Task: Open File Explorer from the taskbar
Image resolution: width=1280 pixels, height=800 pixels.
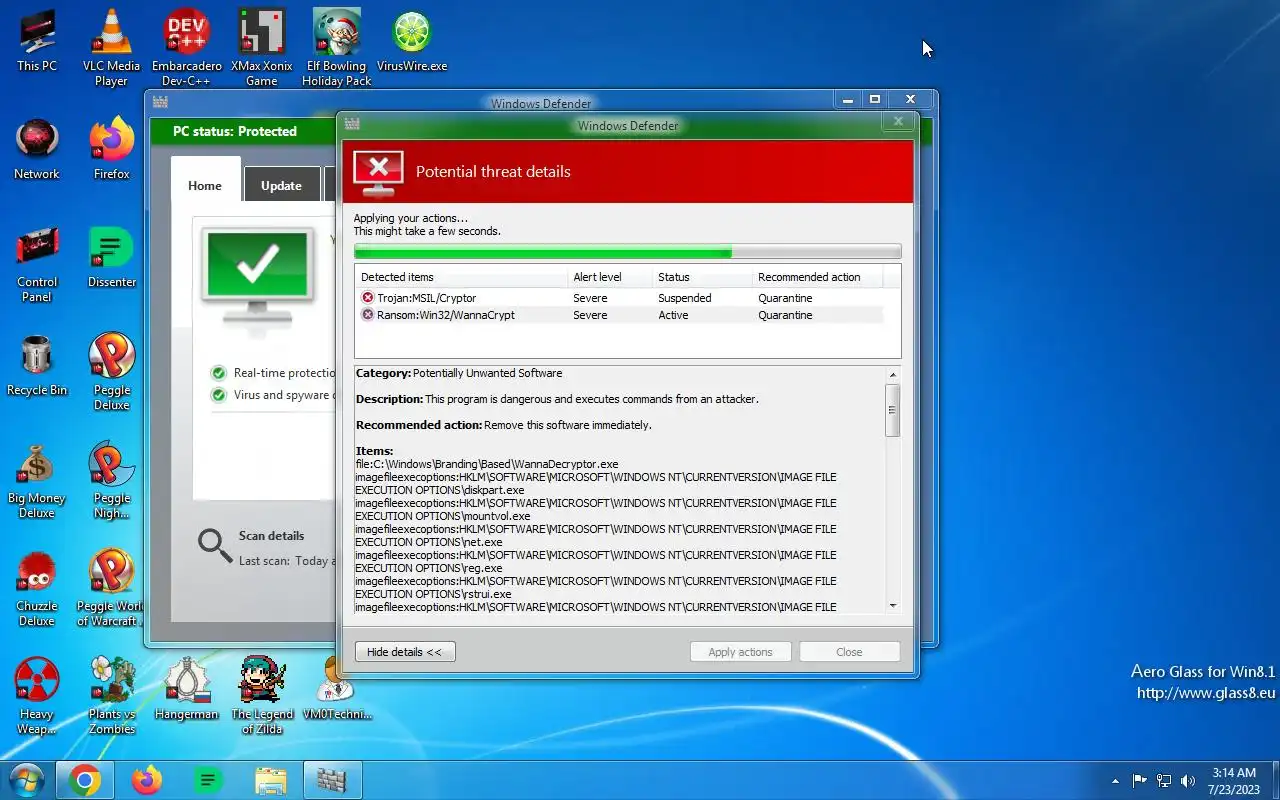Action: [270, 780]
